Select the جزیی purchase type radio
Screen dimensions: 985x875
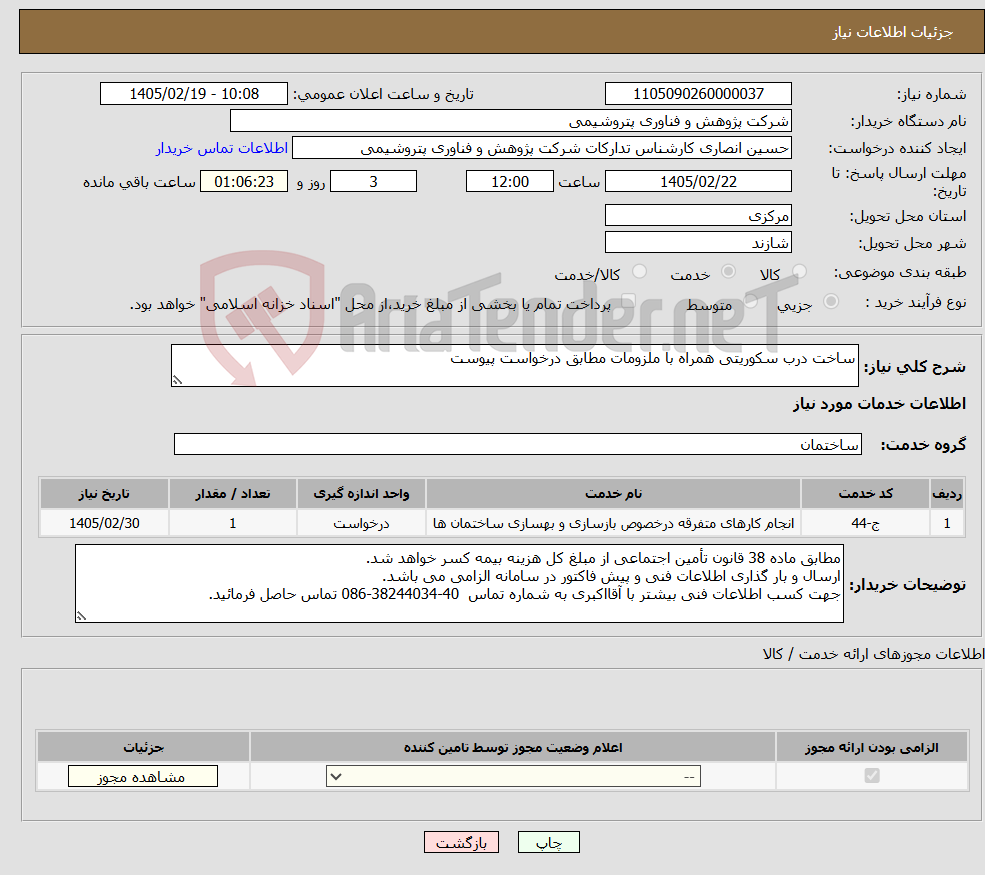coord(830,302)
